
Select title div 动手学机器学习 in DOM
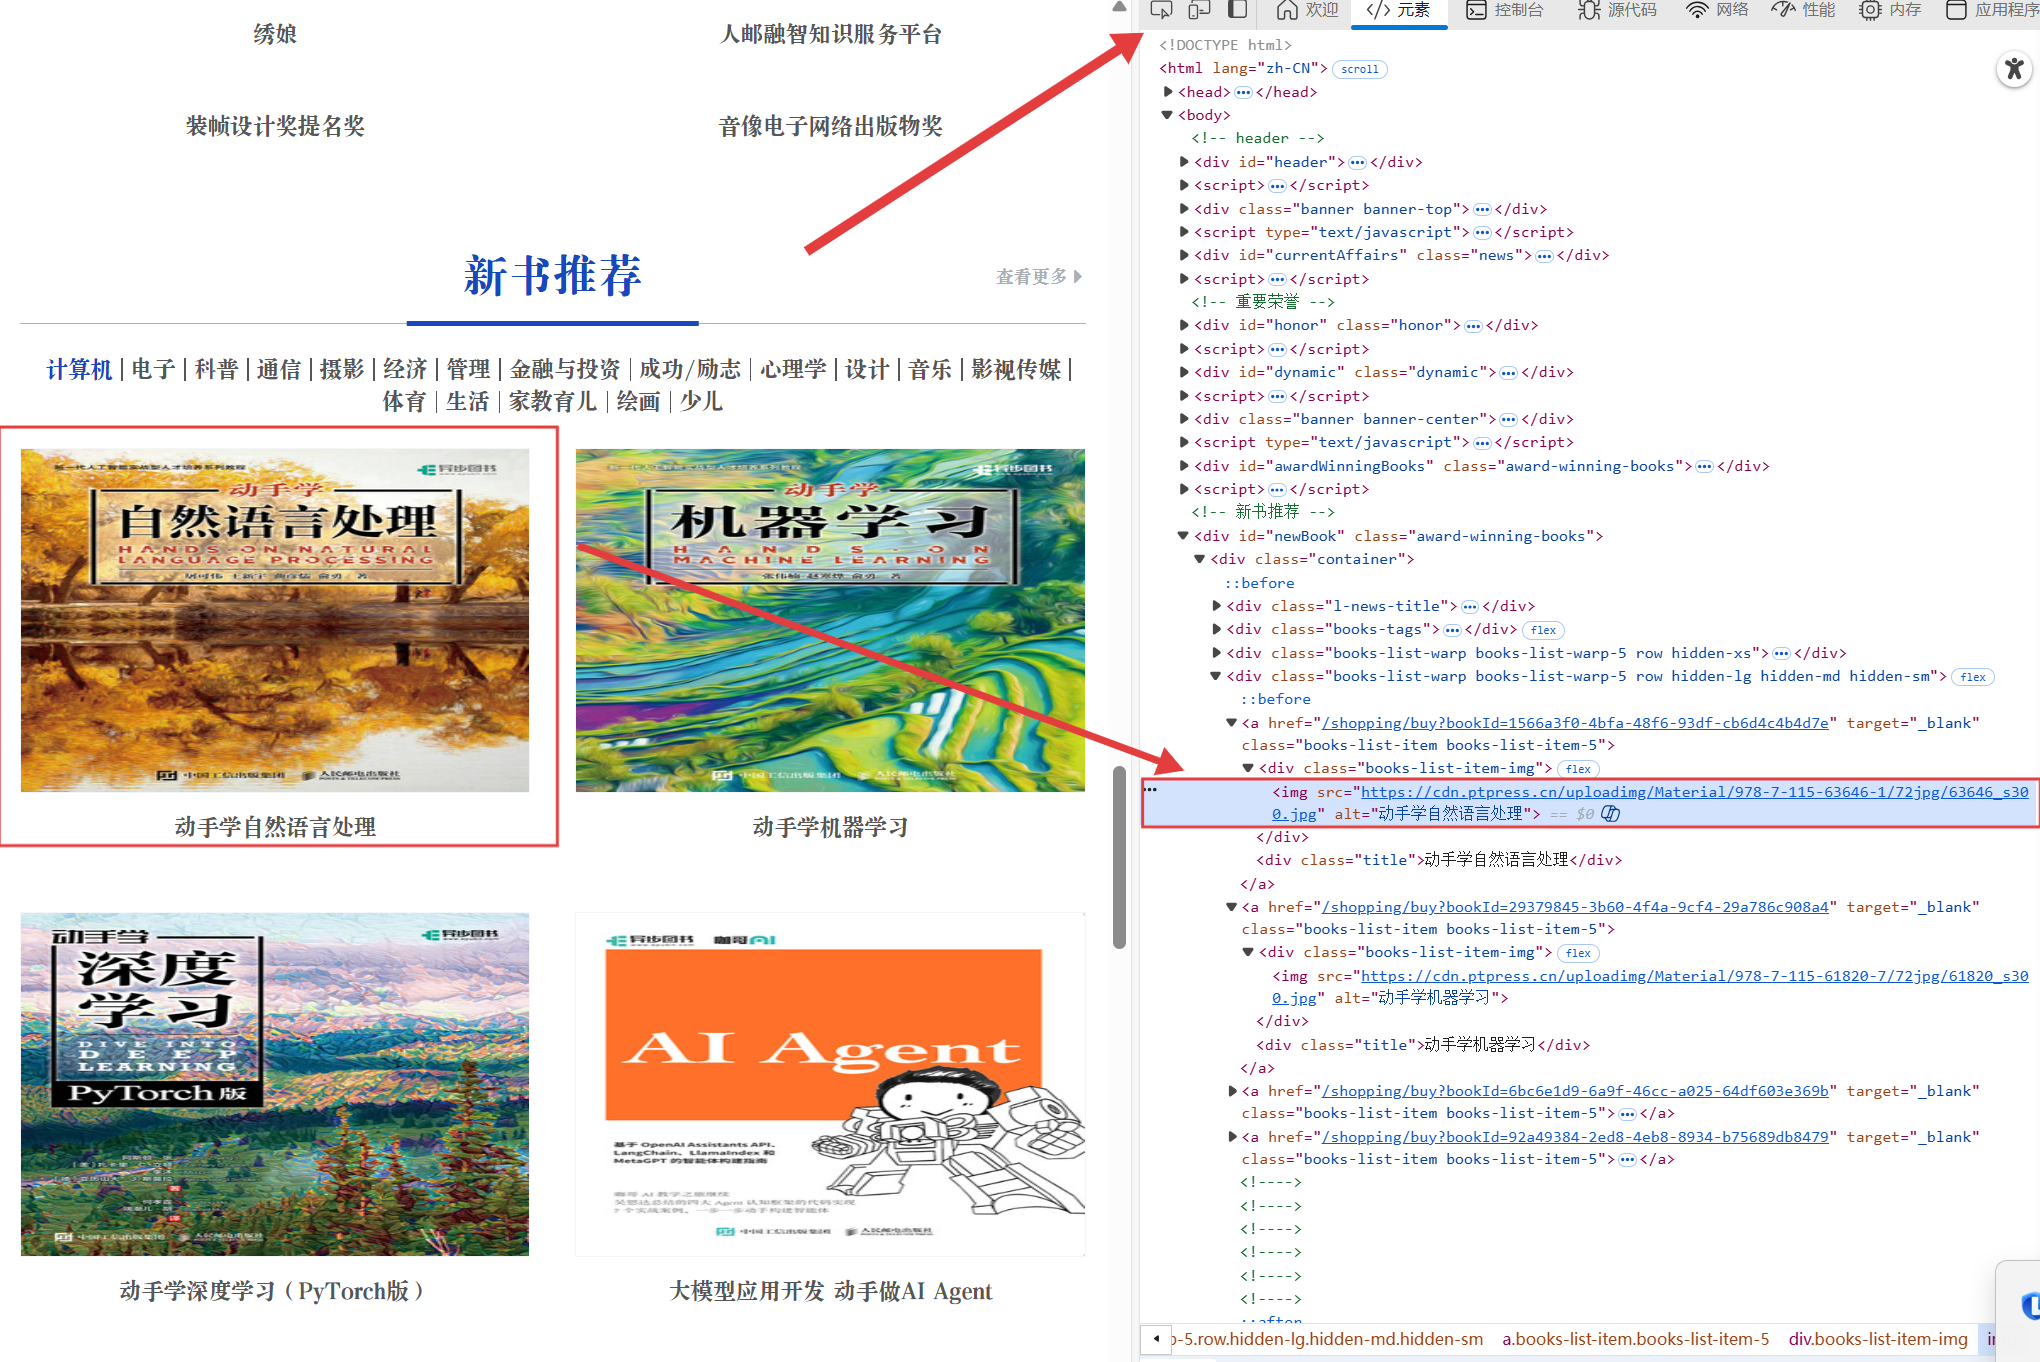(1423, 1045)
